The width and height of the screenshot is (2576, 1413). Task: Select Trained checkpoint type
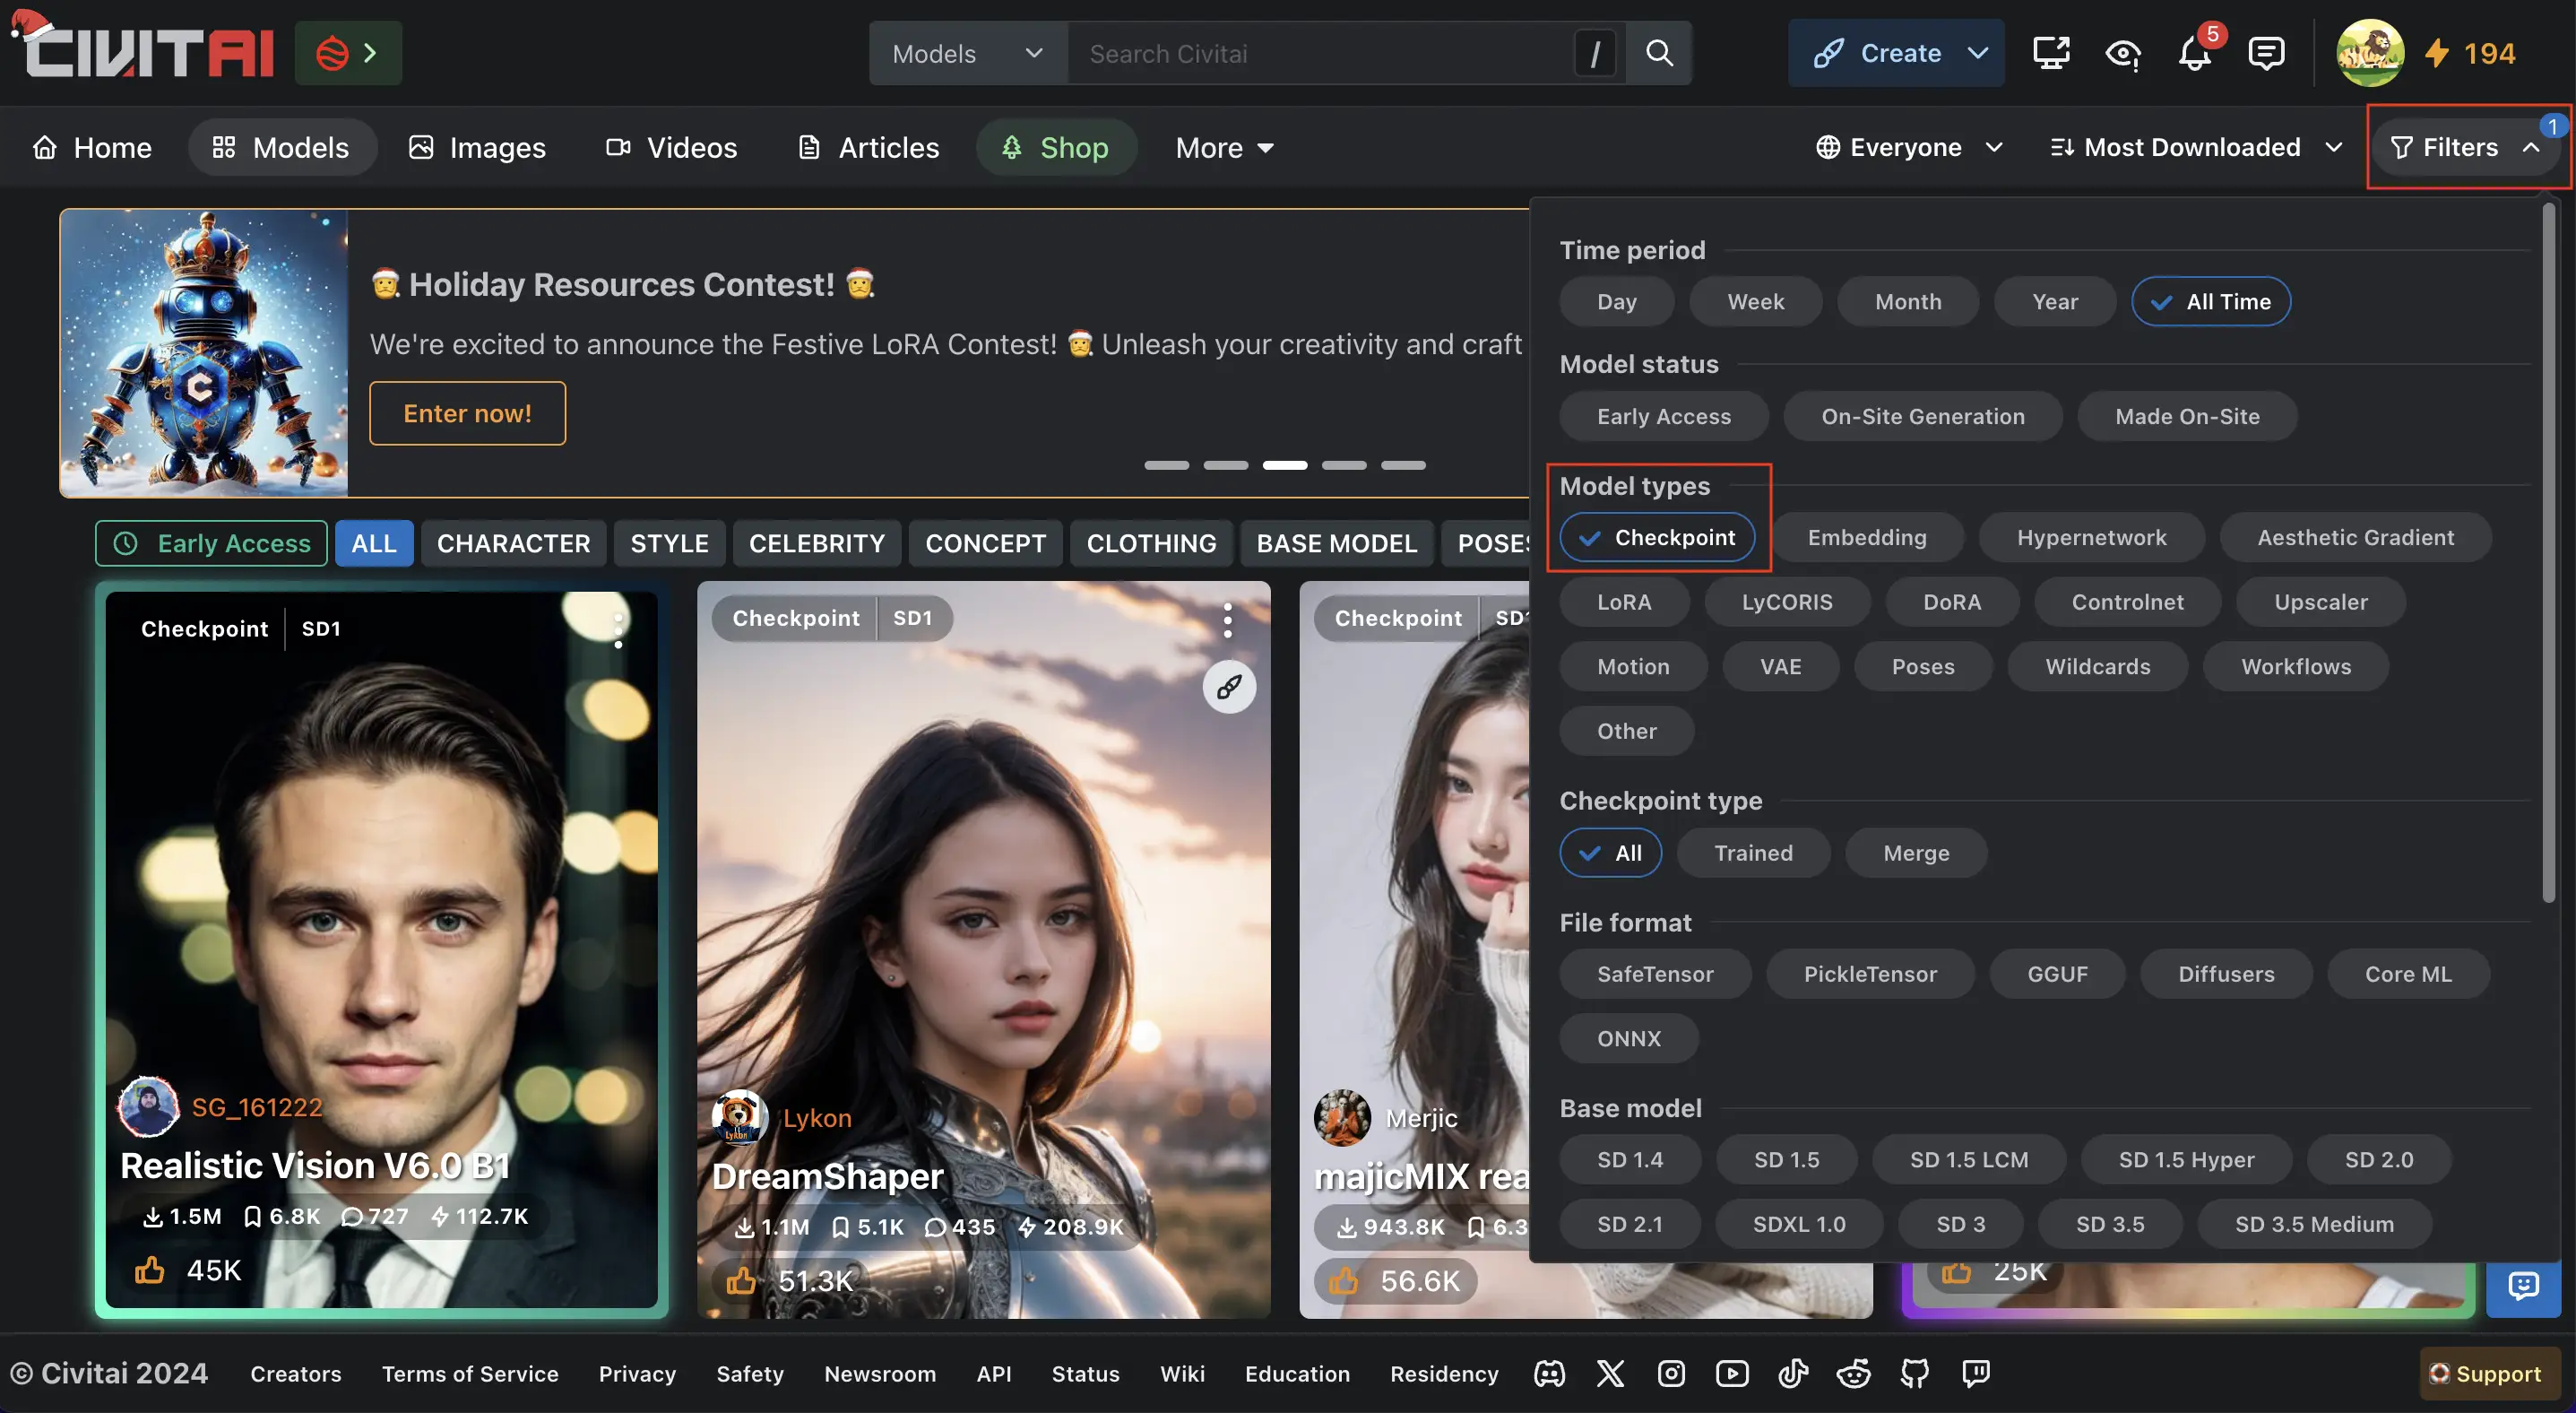pos(1753,852)
